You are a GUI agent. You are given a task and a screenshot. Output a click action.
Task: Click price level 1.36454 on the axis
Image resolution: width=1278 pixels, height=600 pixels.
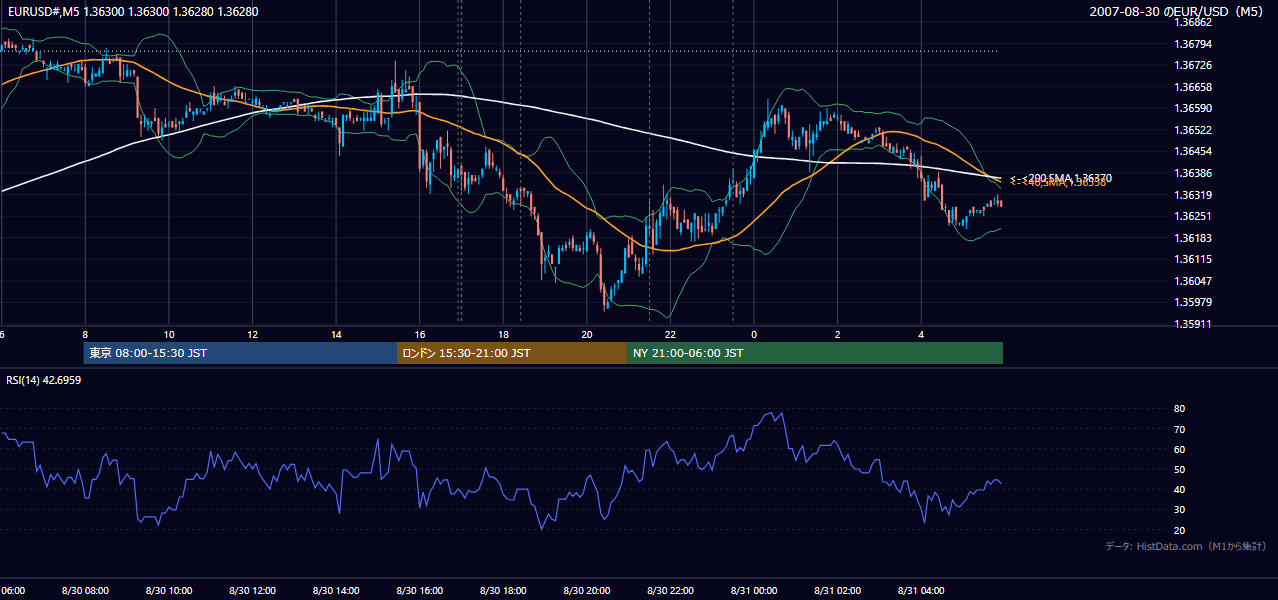(x=1192, y=151)
